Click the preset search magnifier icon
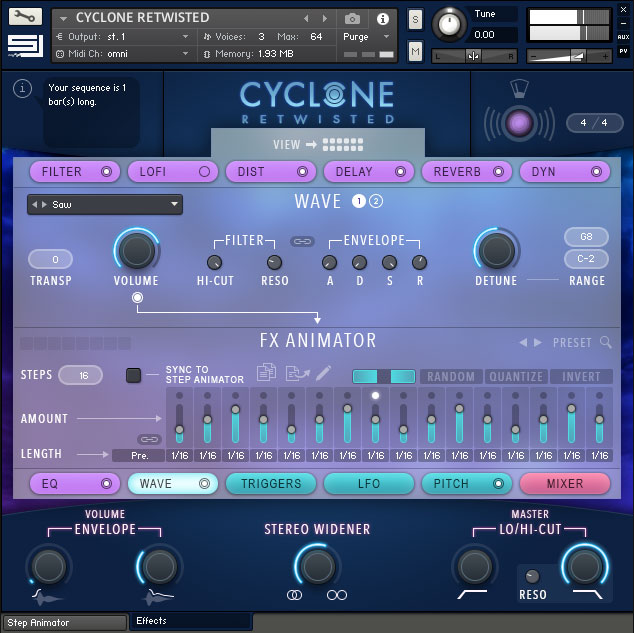The width and height of the screenshot is (634, 633). (606, 342)
